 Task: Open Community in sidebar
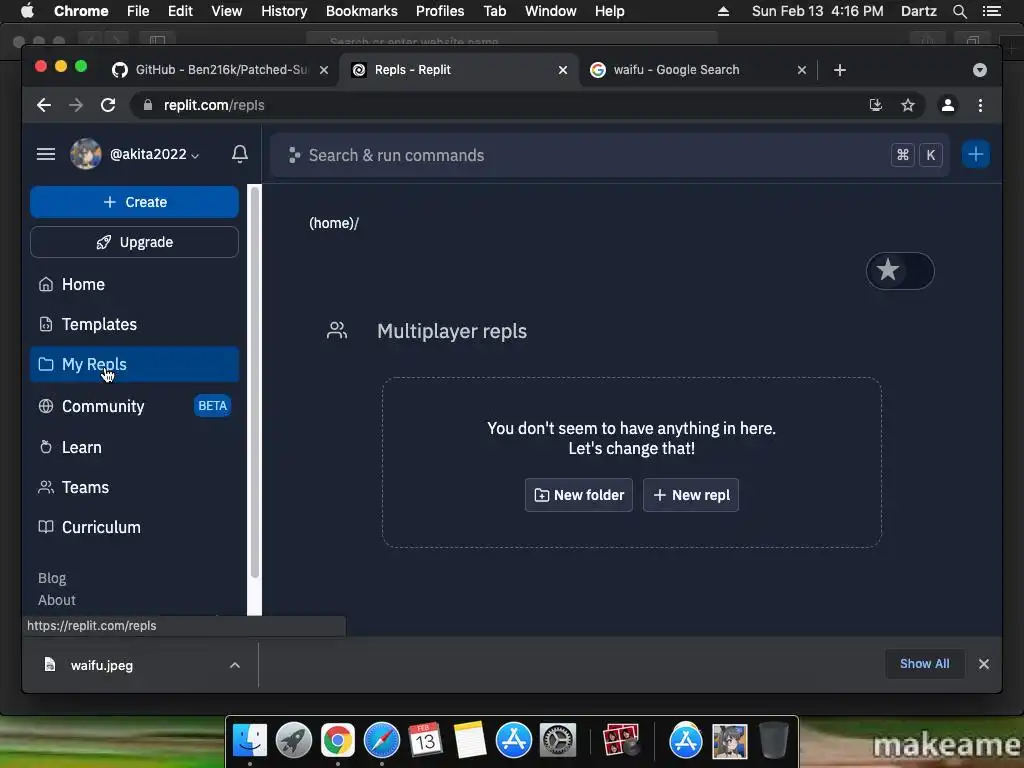(135, 406)
